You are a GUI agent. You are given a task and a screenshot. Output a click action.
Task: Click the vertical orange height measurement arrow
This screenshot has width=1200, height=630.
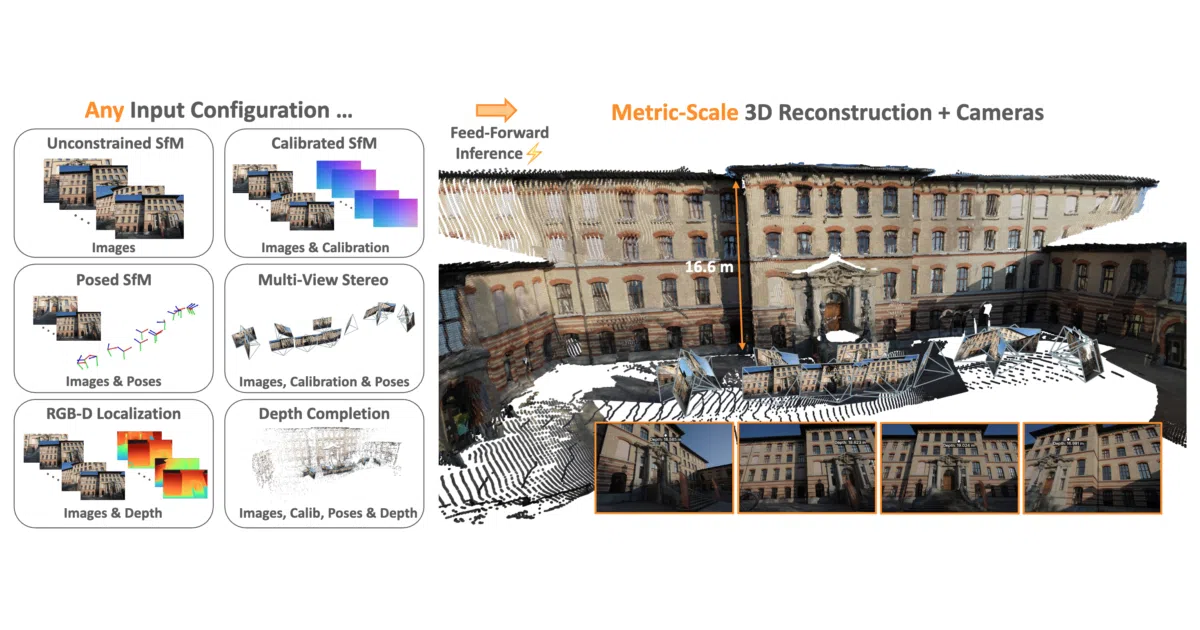tap(739, 265)
